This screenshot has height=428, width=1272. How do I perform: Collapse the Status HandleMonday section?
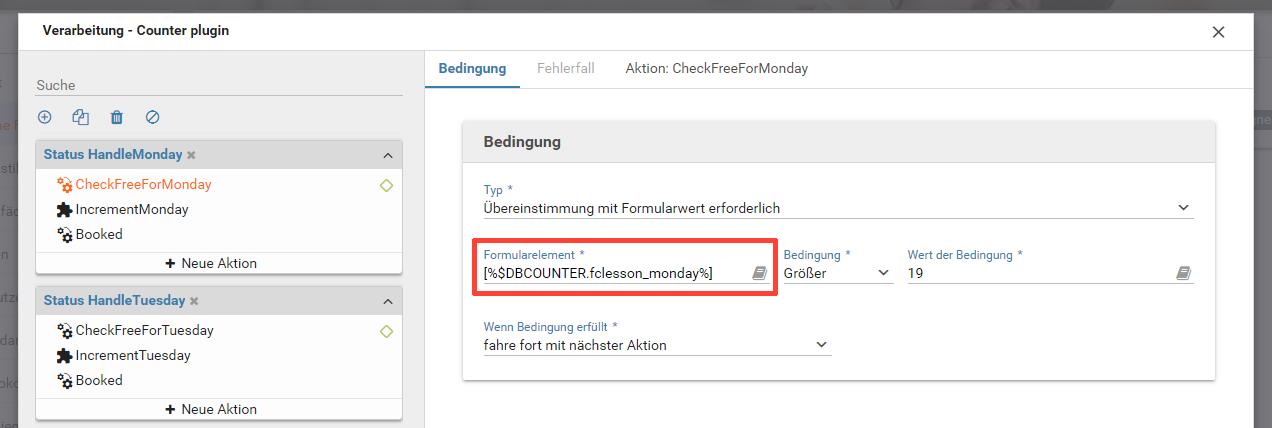(x=387, y=155)
